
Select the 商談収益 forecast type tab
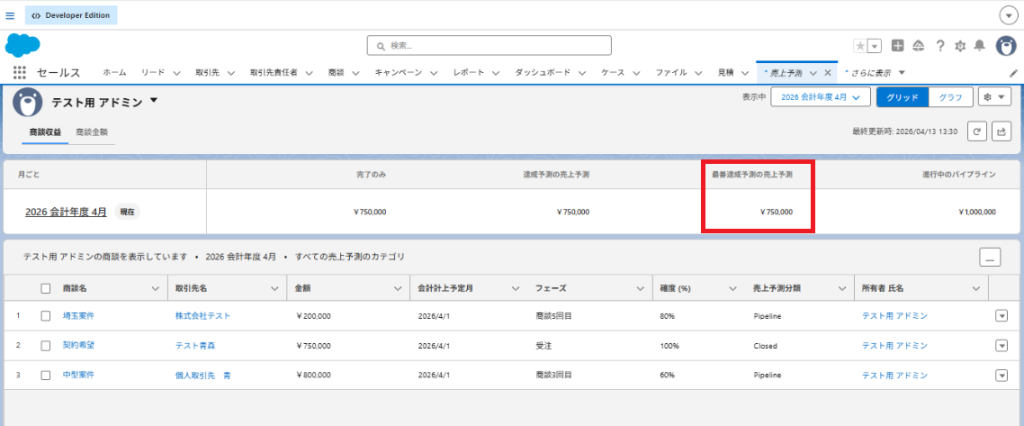(46, 132)
